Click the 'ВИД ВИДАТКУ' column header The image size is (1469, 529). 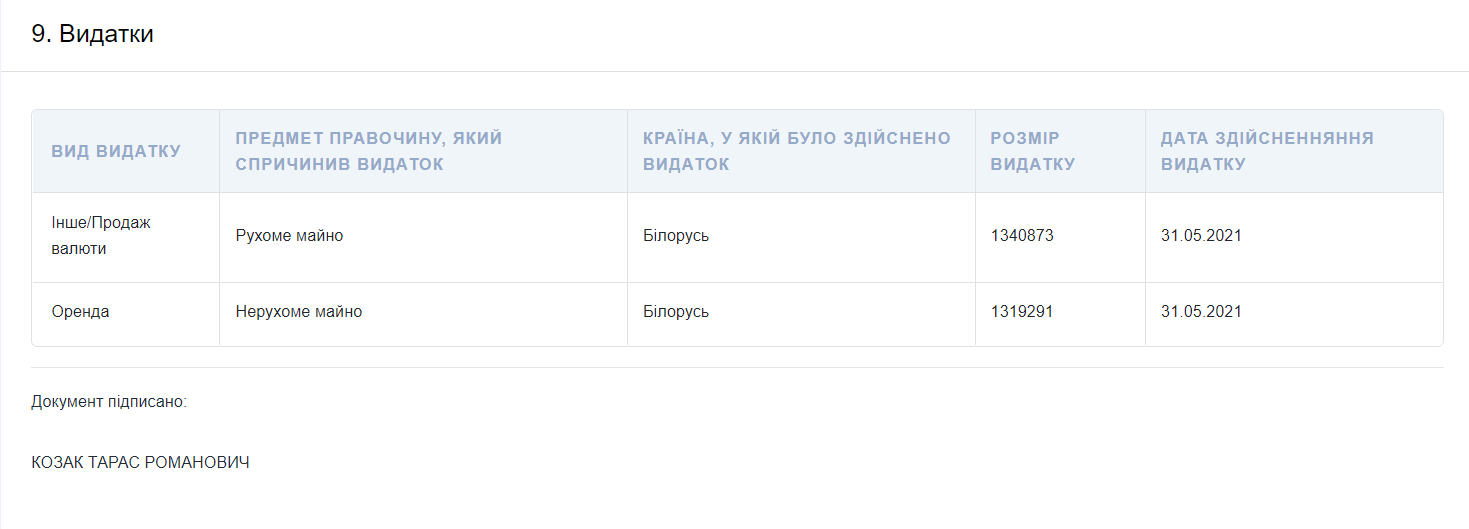(116, 151)
